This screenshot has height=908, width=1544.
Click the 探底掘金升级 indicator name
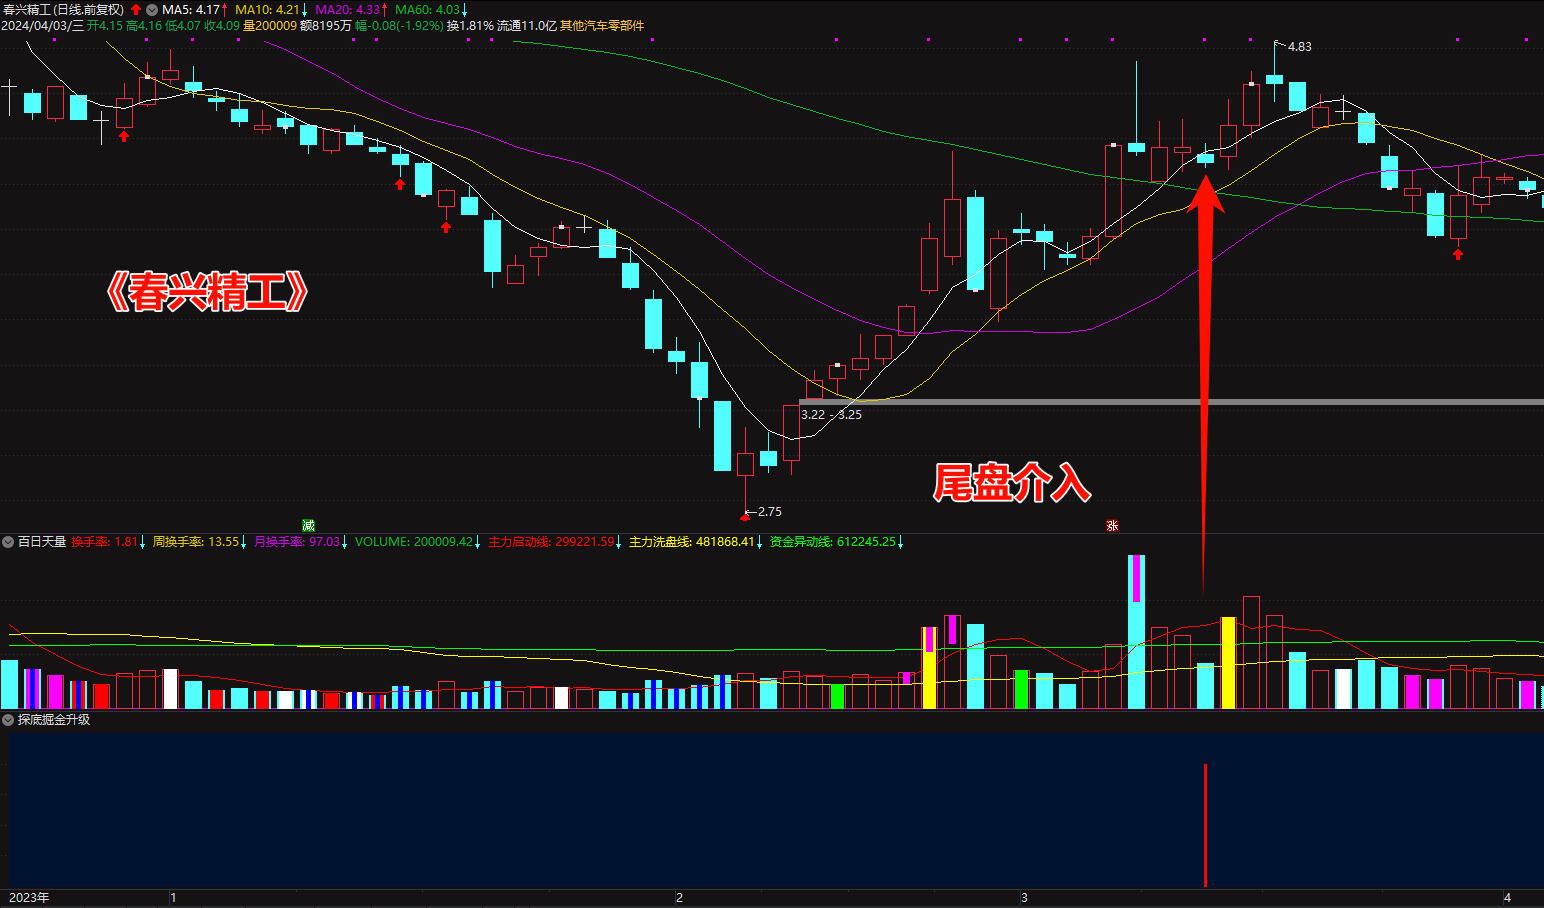54,719
